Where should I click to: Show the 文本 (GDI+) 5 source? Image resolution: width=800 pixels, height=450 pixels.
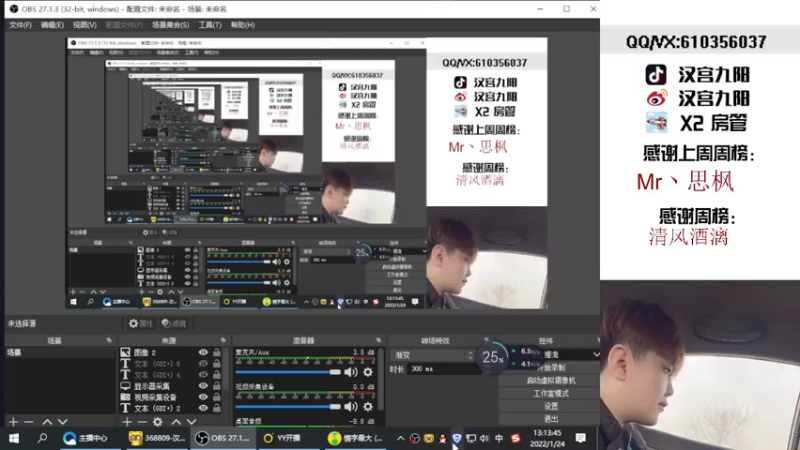203,364
